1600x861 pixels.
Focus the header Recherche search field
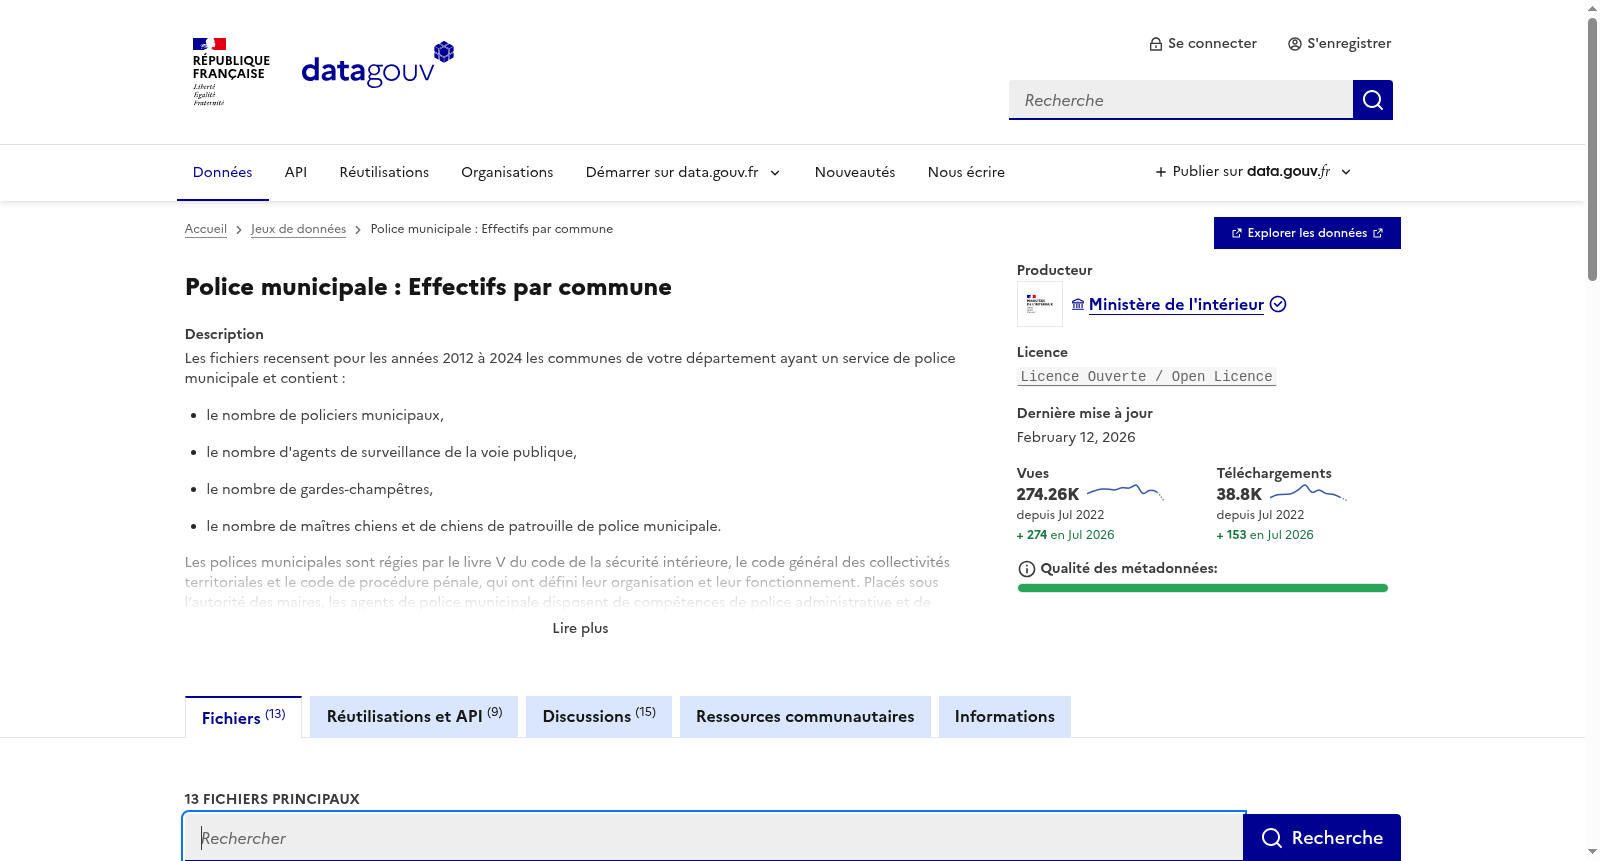point(1181,100)
